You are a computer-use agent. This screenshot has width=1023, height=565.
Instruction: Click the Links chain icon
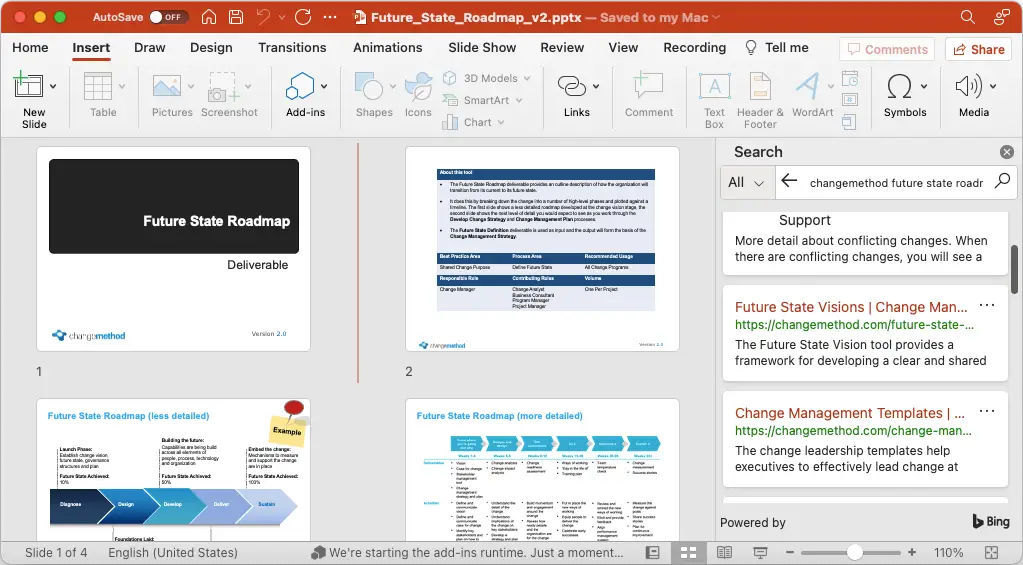[572, 86]
